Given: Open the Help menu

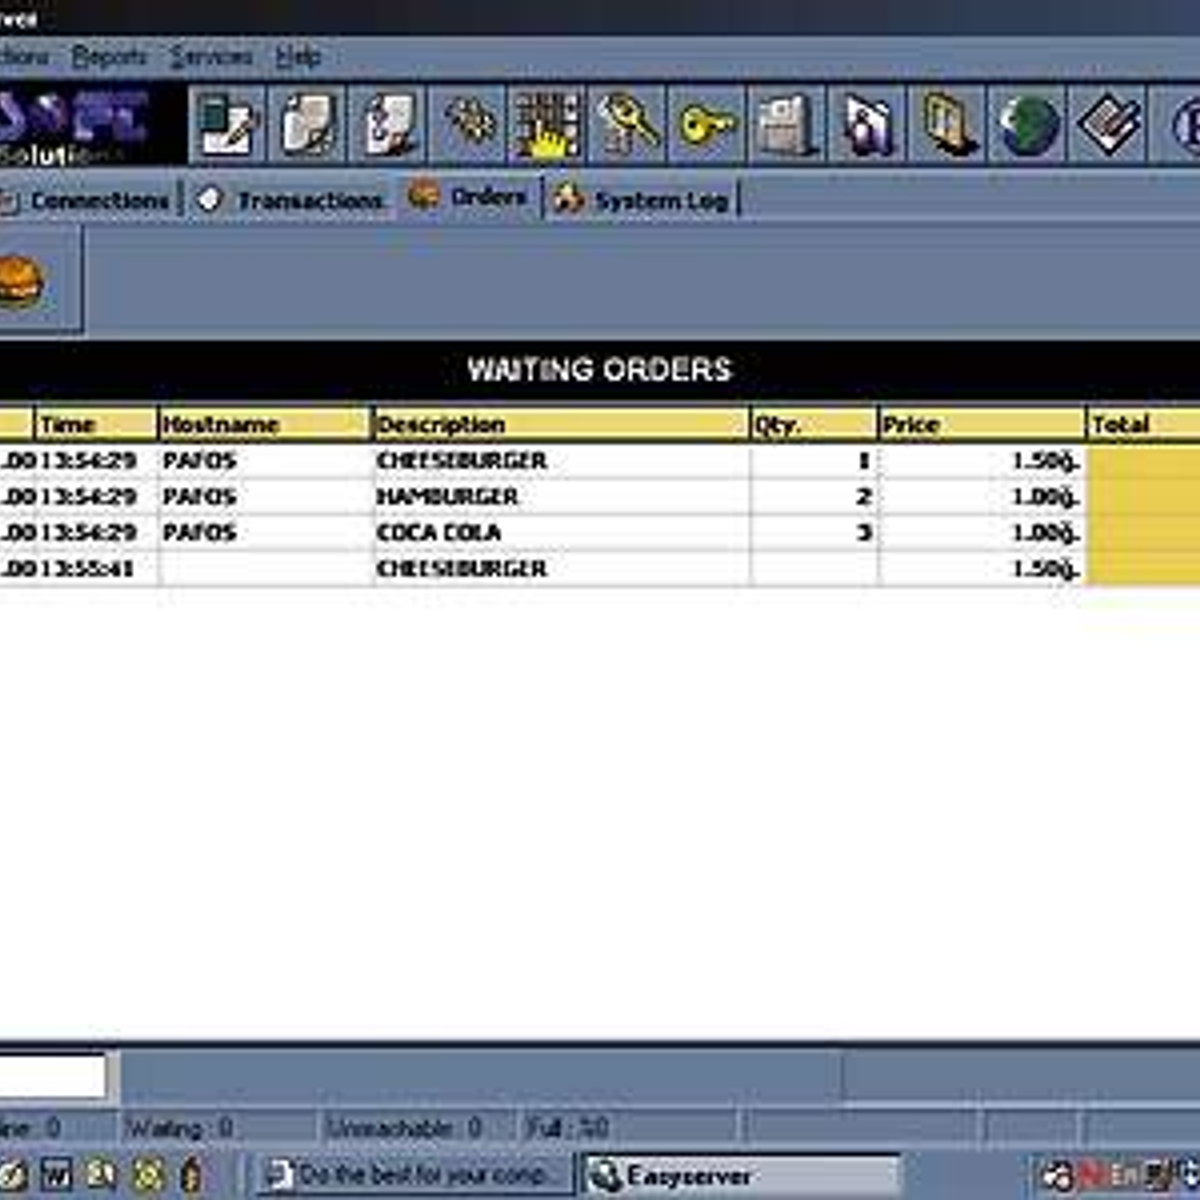Looking at the screenshot, I should (x=297, y=57).
